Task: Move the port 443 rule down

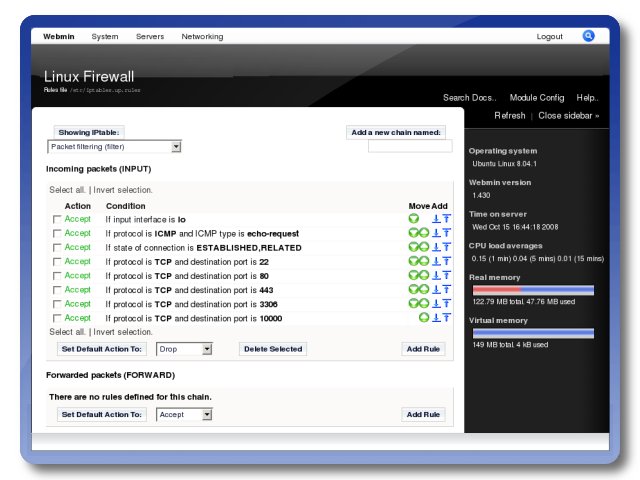Action: pos(413,290)
